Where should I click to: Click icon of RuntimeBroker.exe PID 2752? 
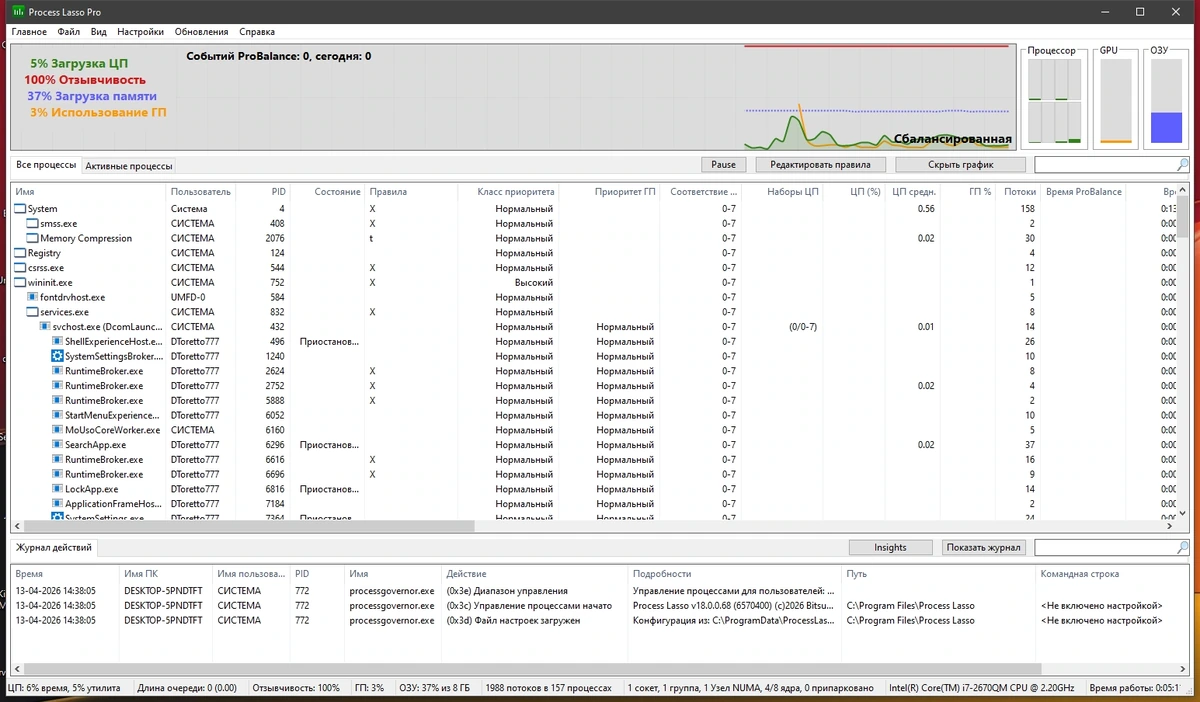[57, 386]
